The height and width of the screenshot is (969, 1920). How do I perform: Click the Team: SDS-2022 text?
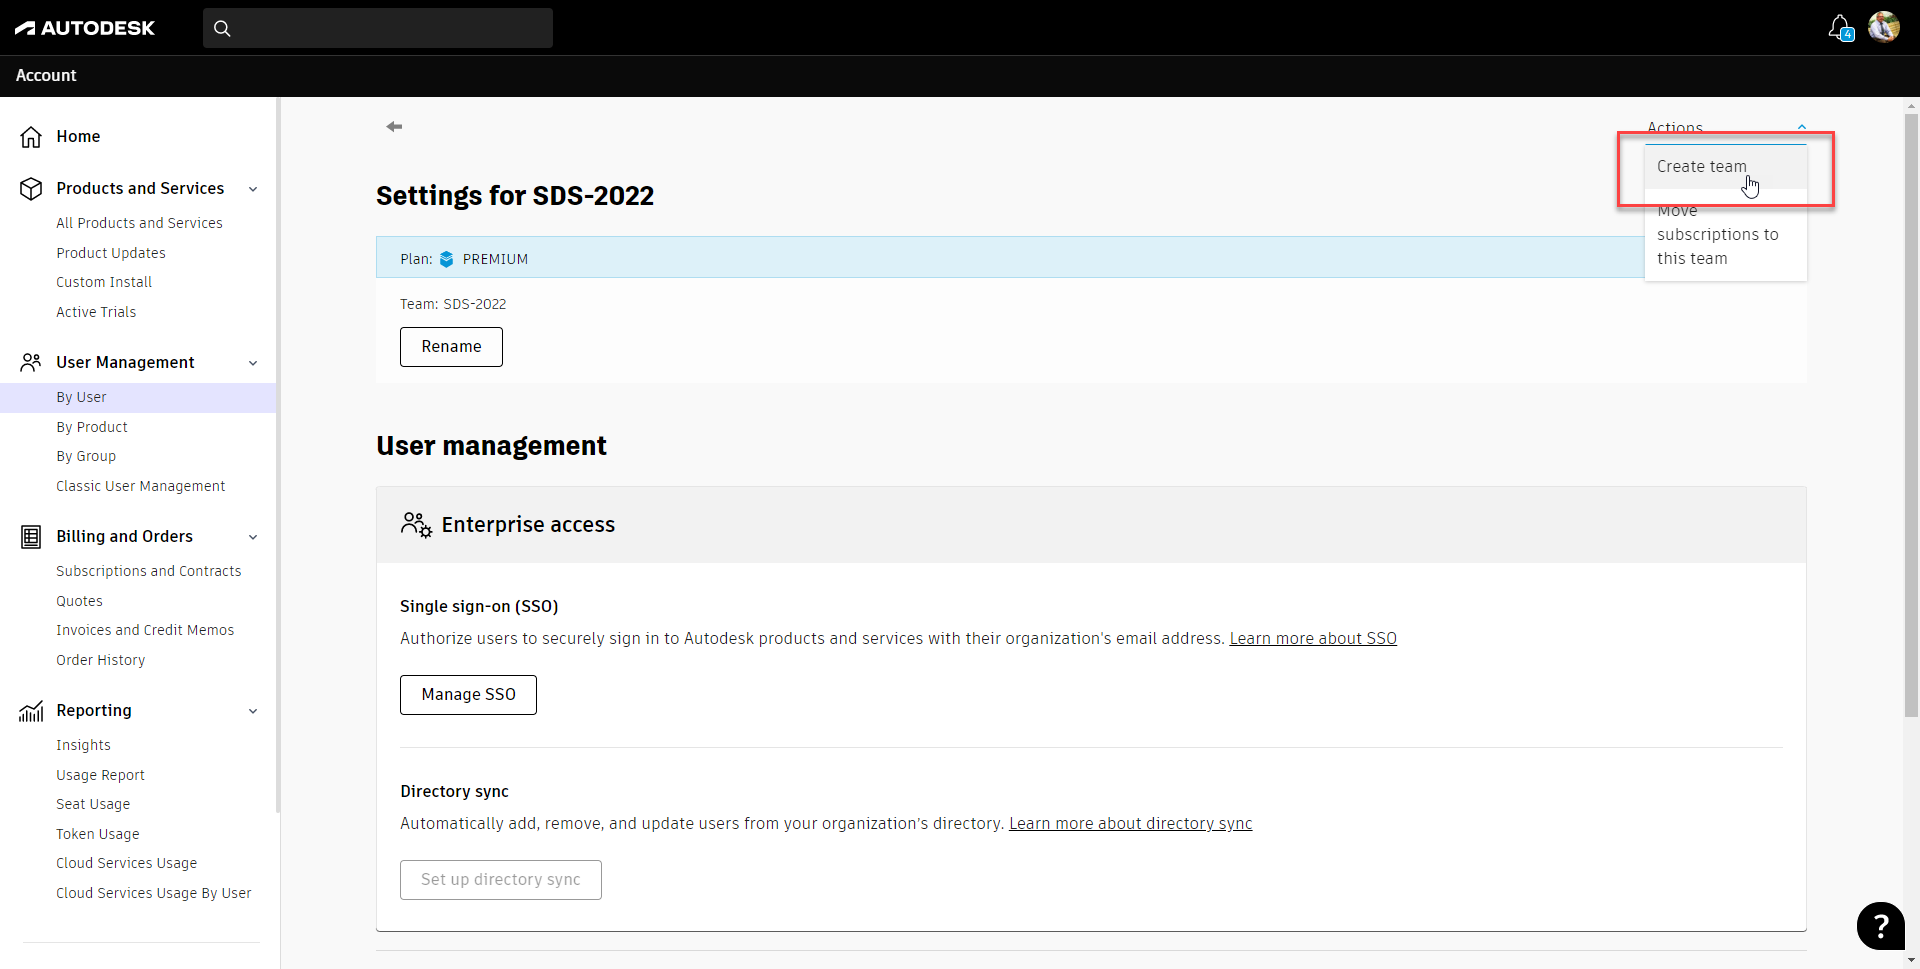pos(453,304)
